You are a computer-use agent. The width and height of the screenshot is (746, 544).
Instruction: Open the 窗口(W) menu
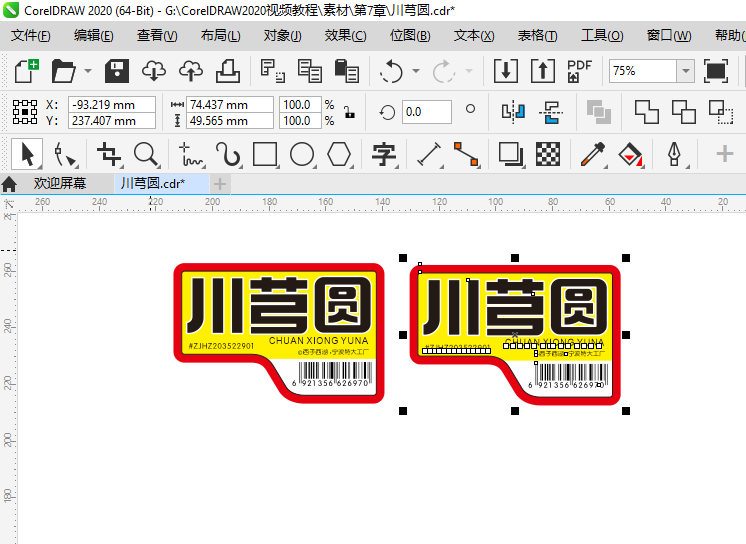(669, 35)
